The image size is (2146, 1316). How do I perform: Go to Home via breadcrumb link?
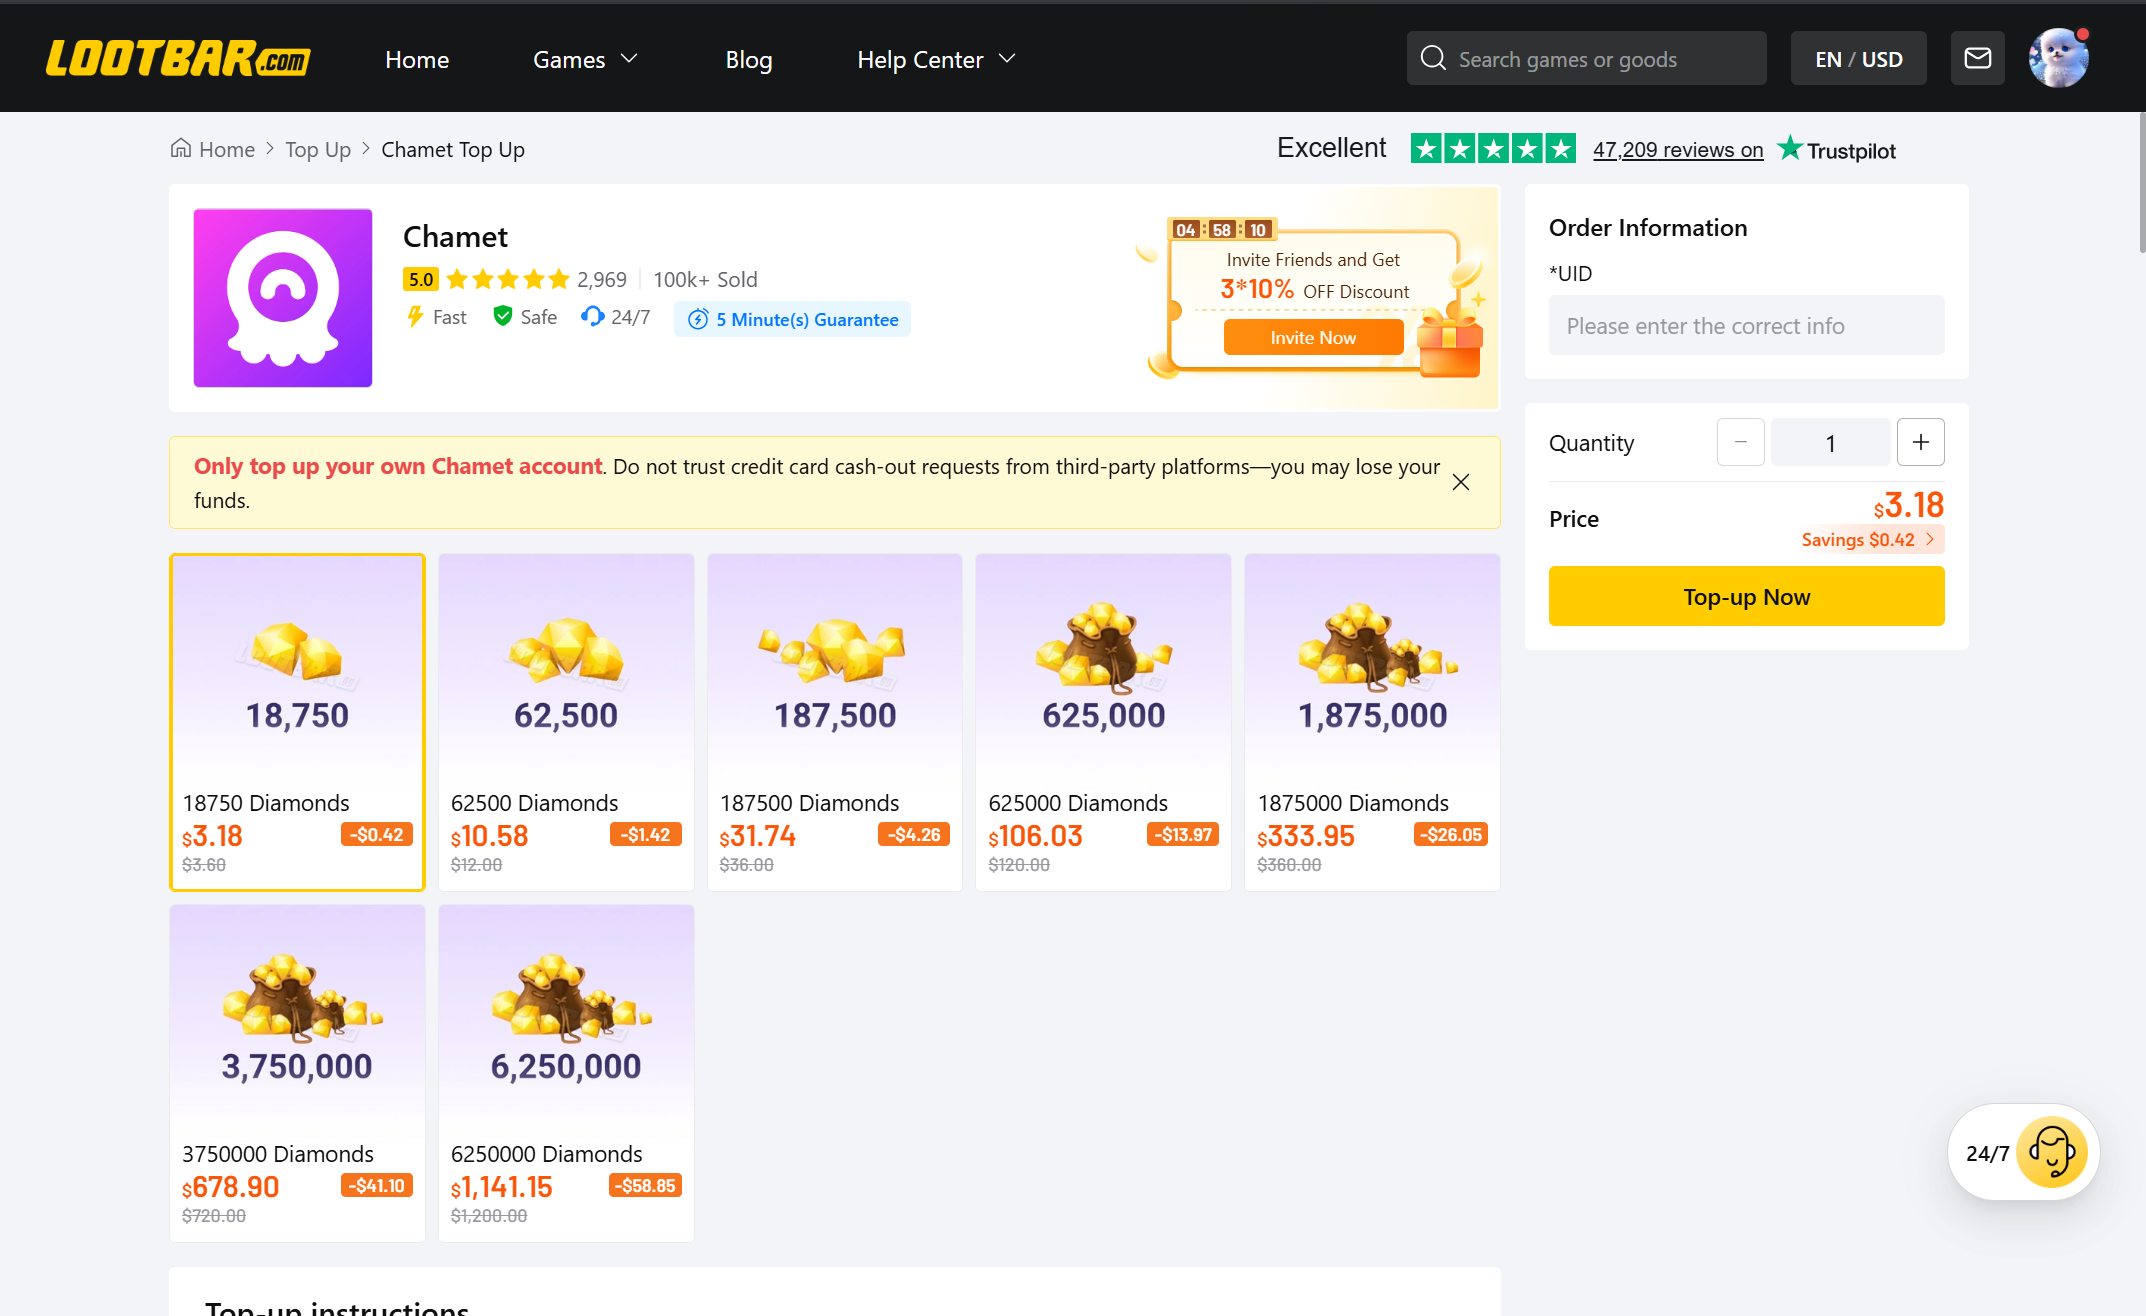coord(227,149)
